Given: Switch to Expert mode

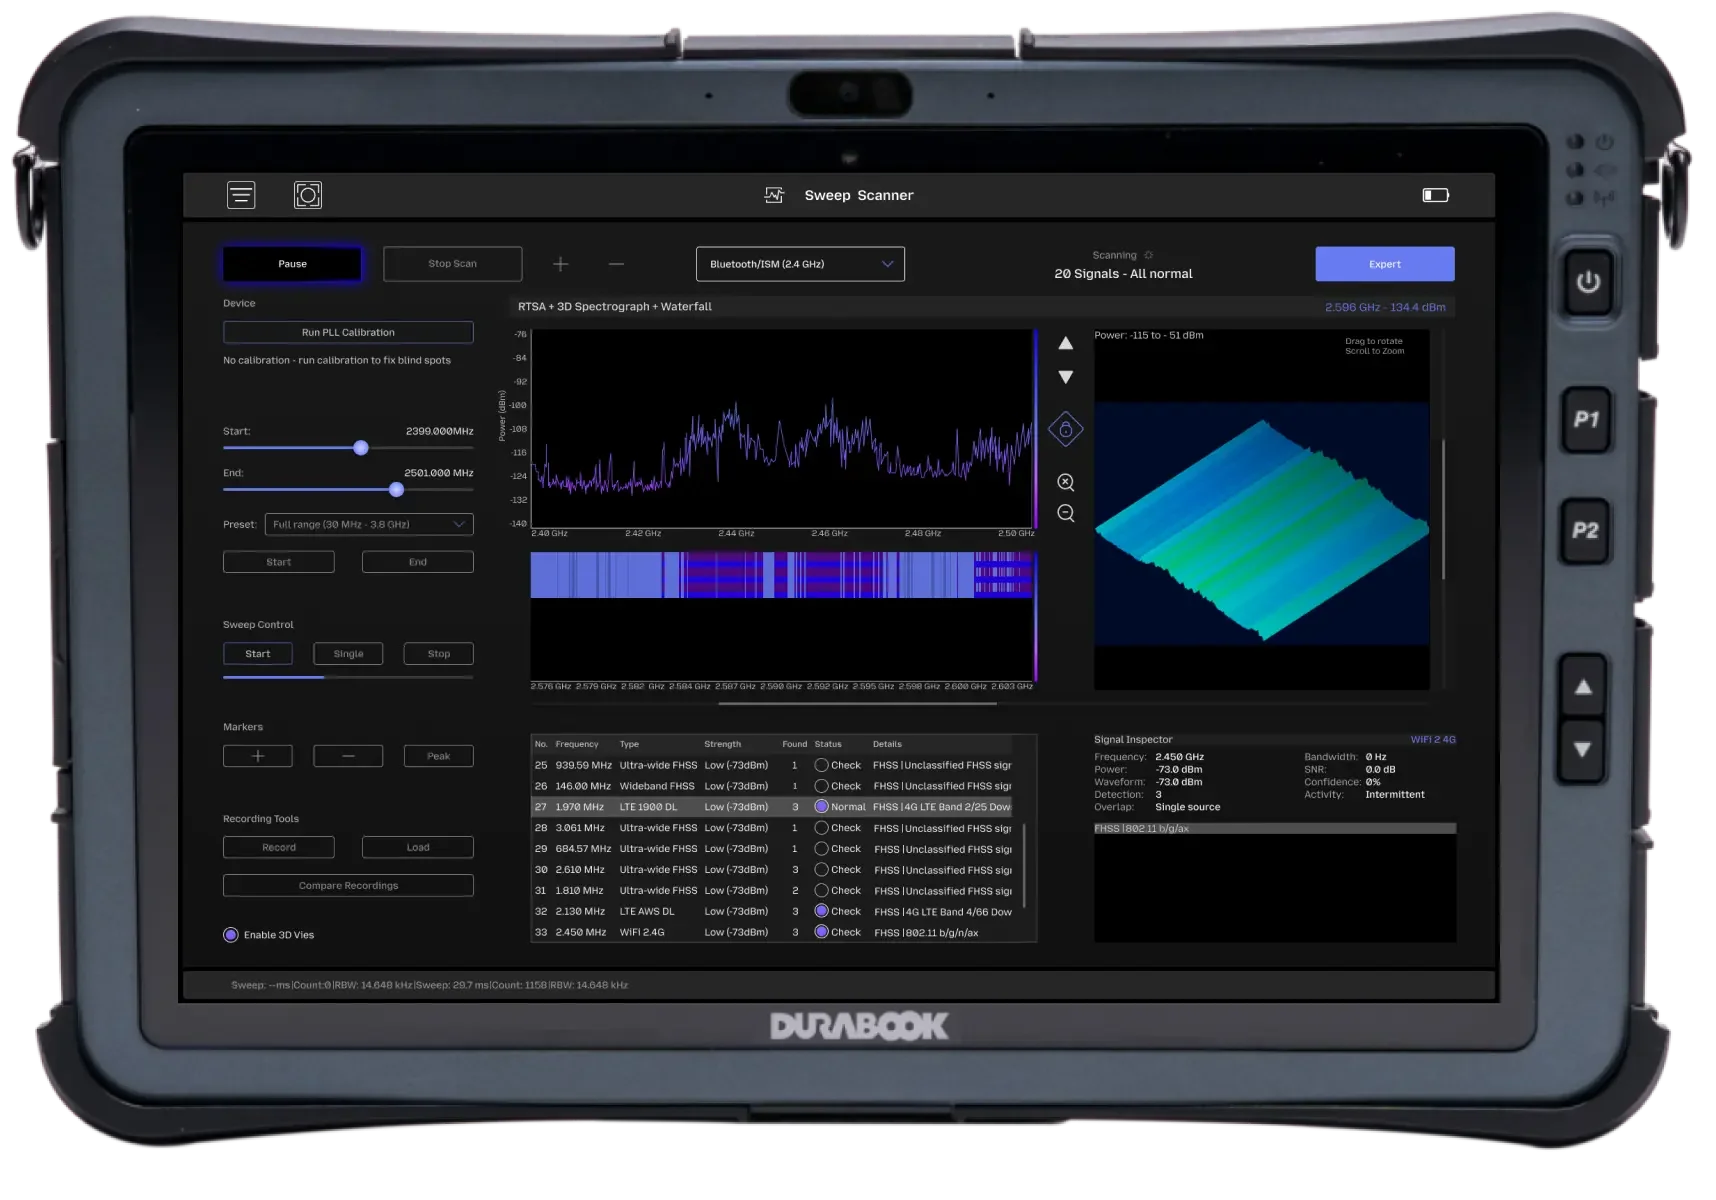Looking at the screenshot, I should point(1385,264).
